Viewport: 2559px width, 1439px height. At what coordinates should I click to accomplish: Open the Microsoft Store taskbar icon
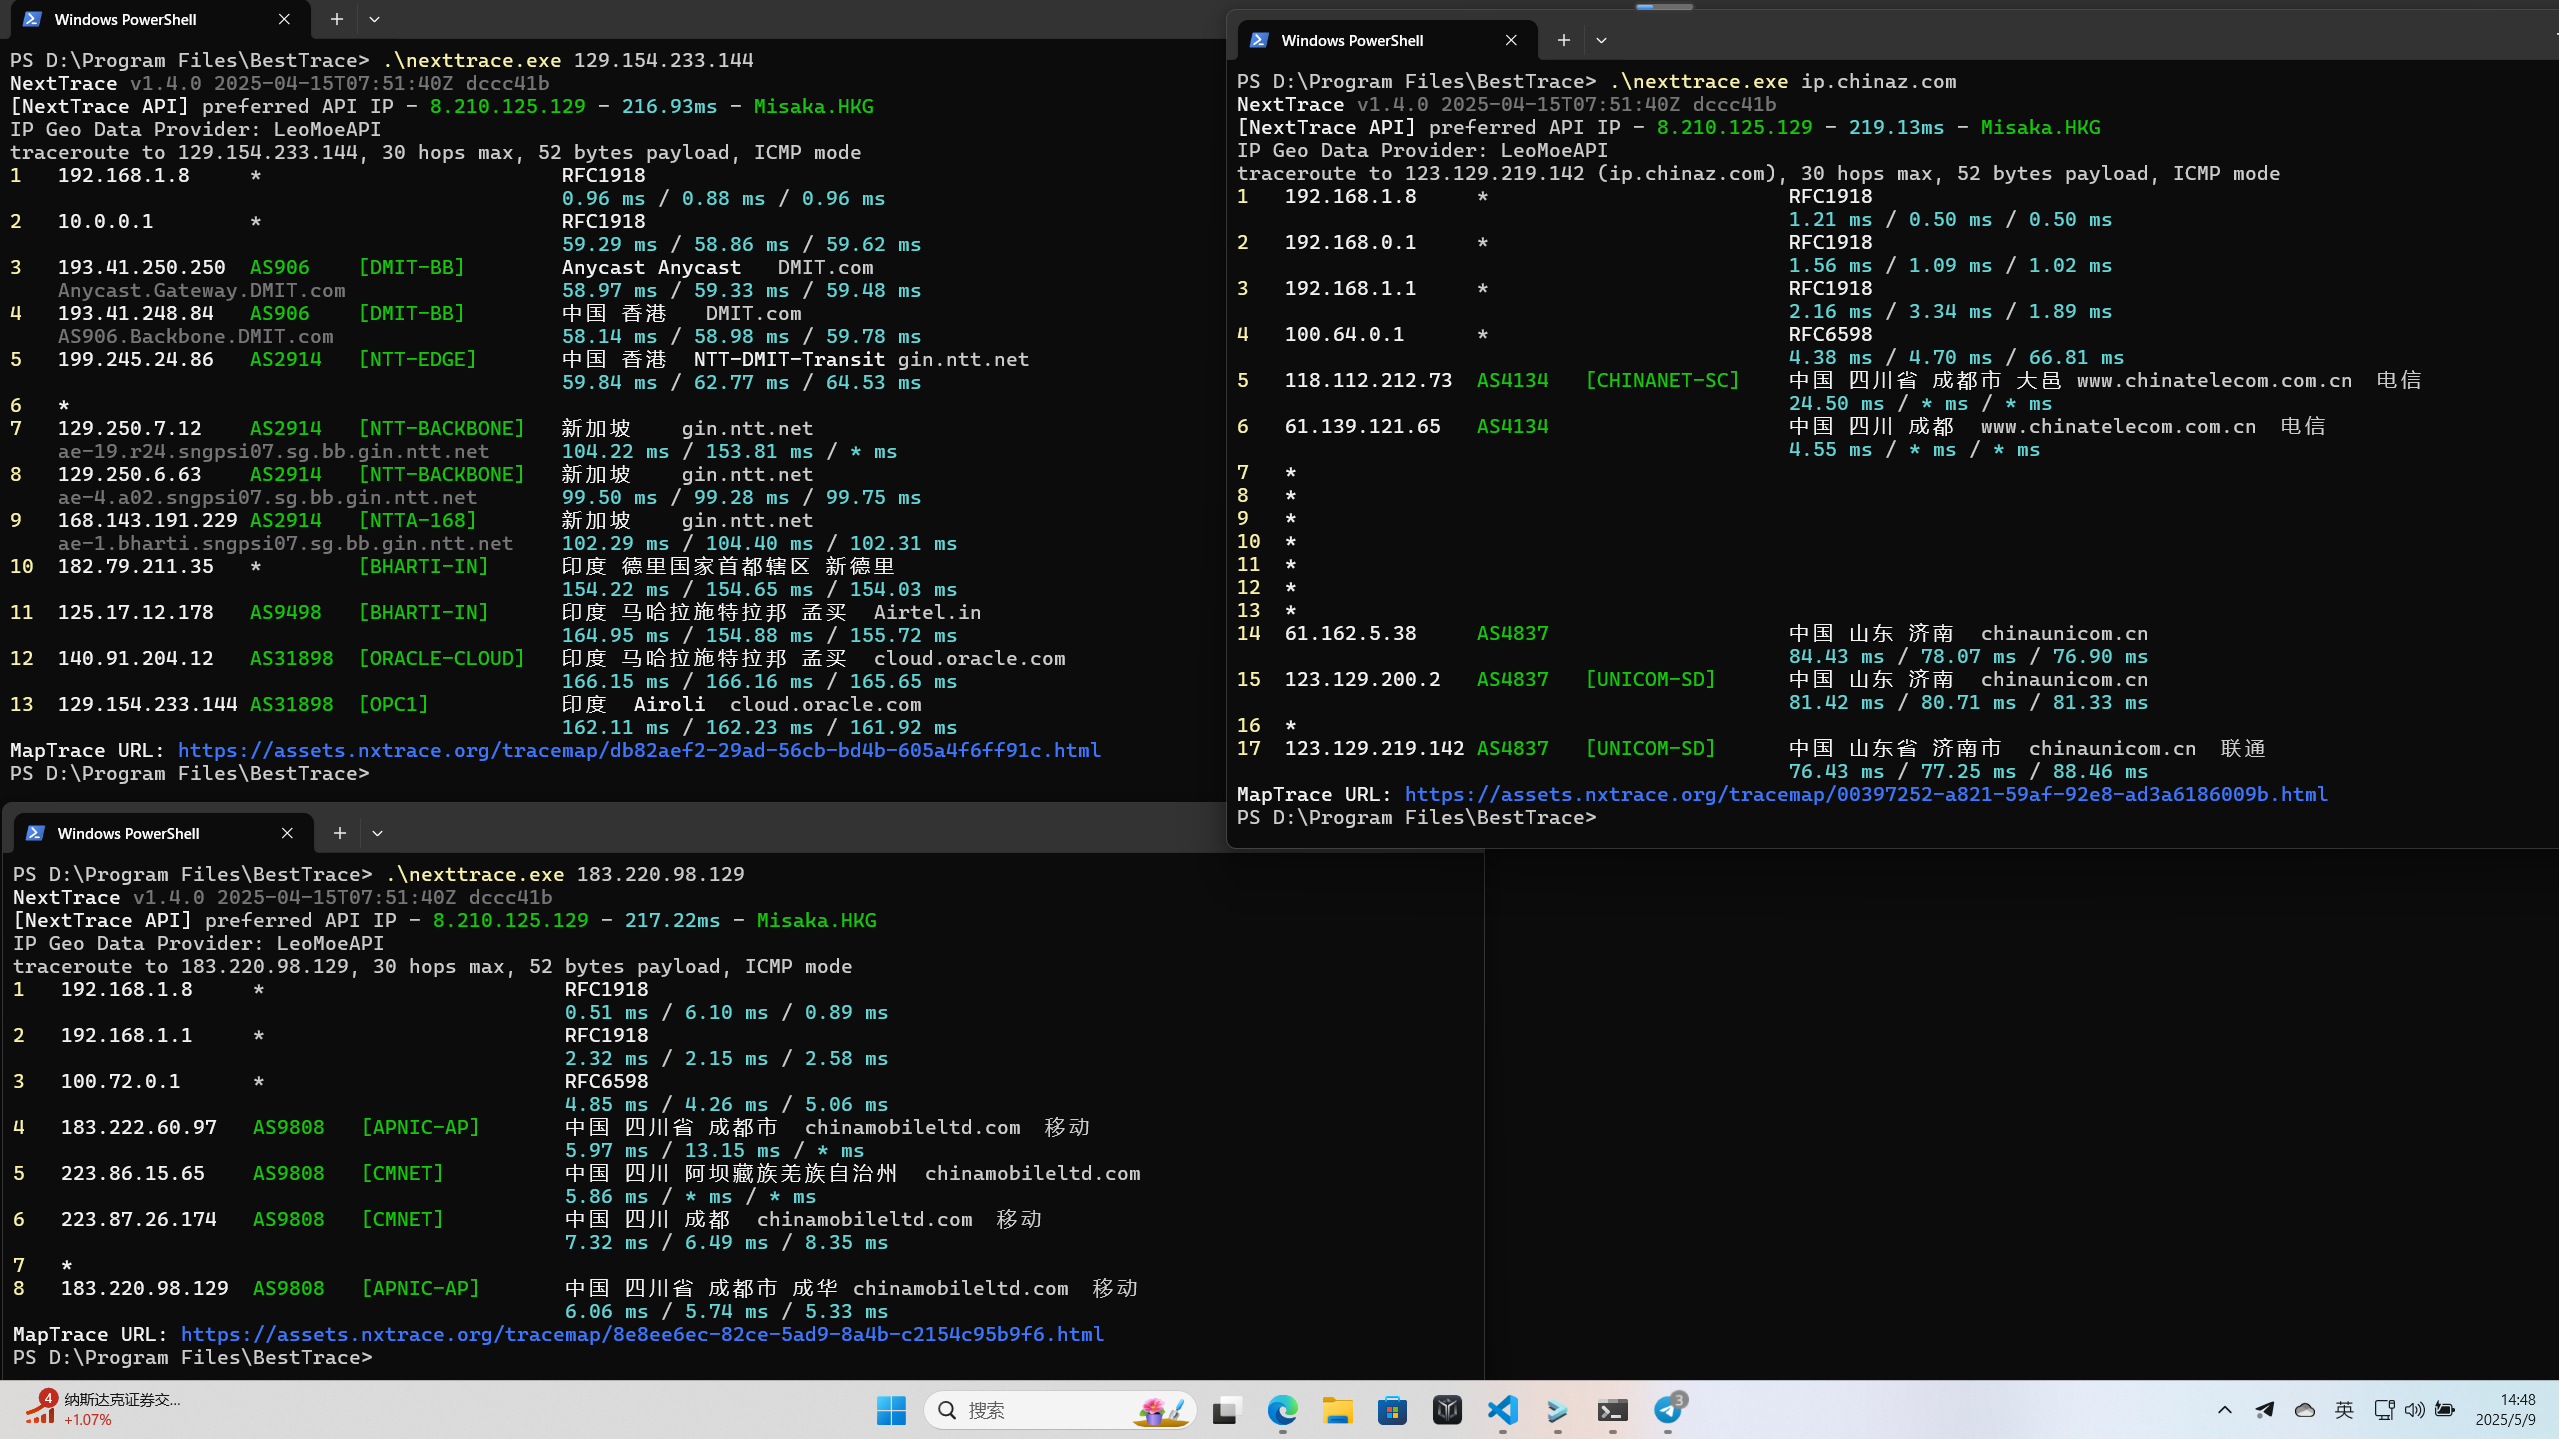coord(1392,1410)
